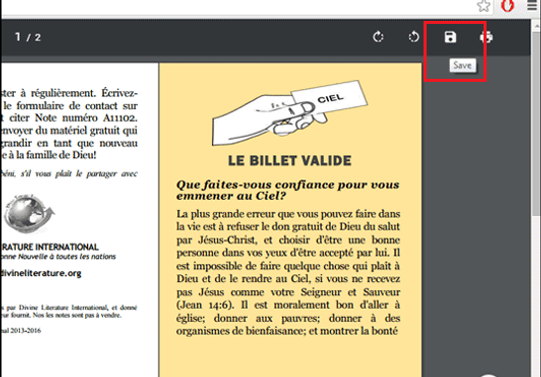Click the RATURE INTERNATIONAL title text
The width and height of the screenshot is (541, 377).
point(49,247)
